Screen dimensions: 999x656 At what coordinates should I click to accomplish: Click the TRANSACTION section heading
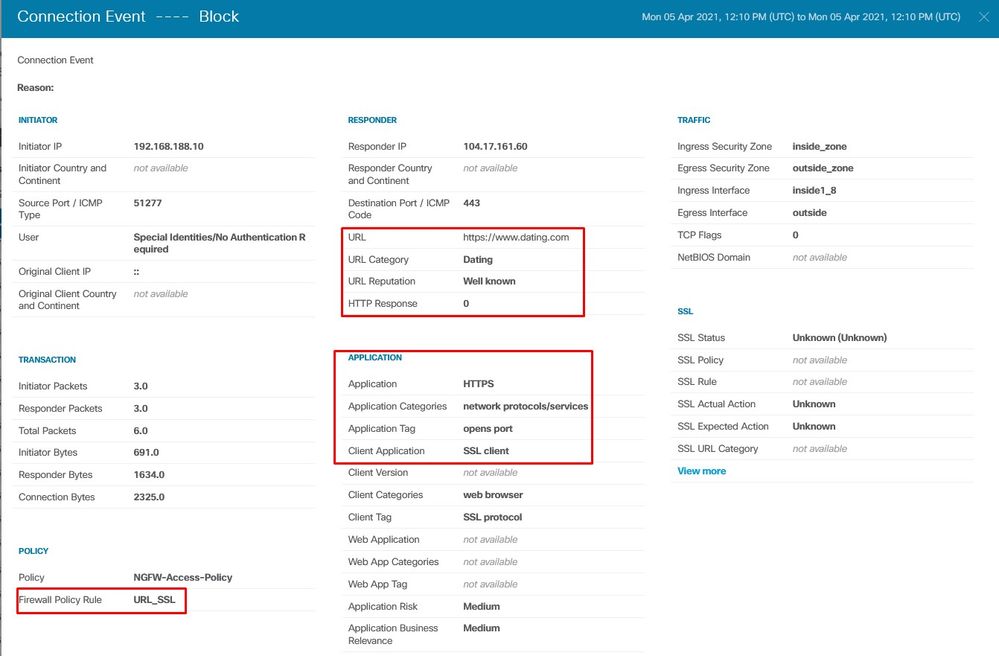(47, 360)
